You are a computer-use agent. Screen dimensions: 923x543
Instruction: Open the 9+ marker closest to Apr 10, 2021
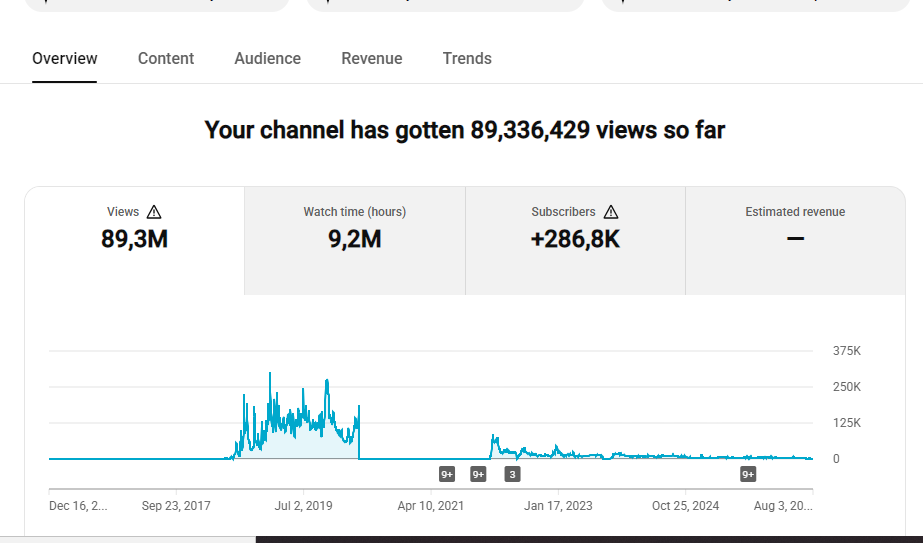(447, 474)
